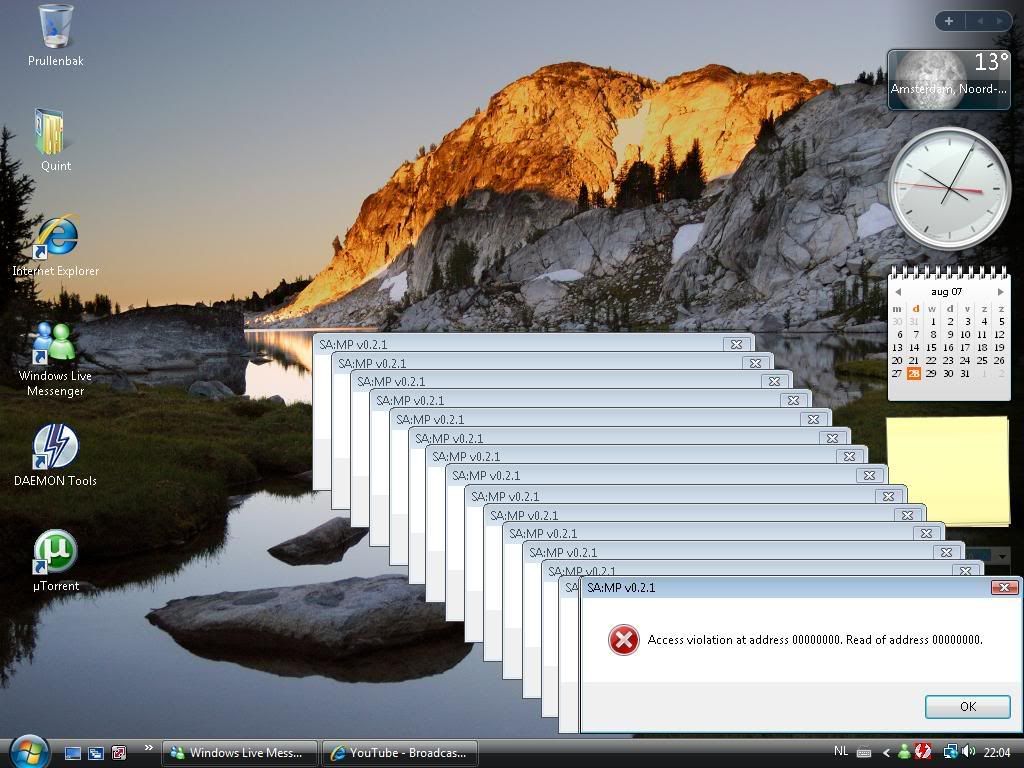The width and height of the screenshot is (1024, 768).
Task: Open the µTorrent desktop shortcut
Action: (55, 553)
